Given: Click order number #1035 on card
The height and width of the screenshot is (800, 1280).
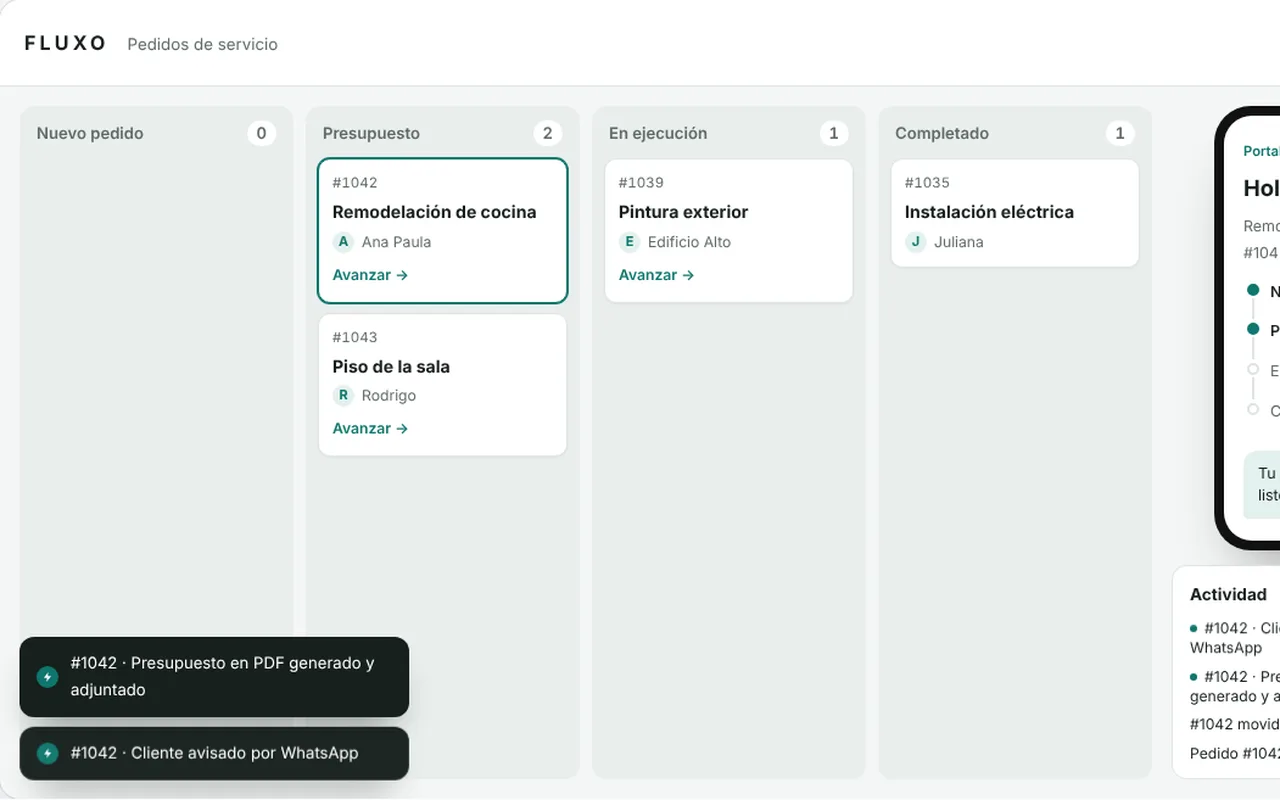Looking at the screenshot, I should tap(927, 183).
